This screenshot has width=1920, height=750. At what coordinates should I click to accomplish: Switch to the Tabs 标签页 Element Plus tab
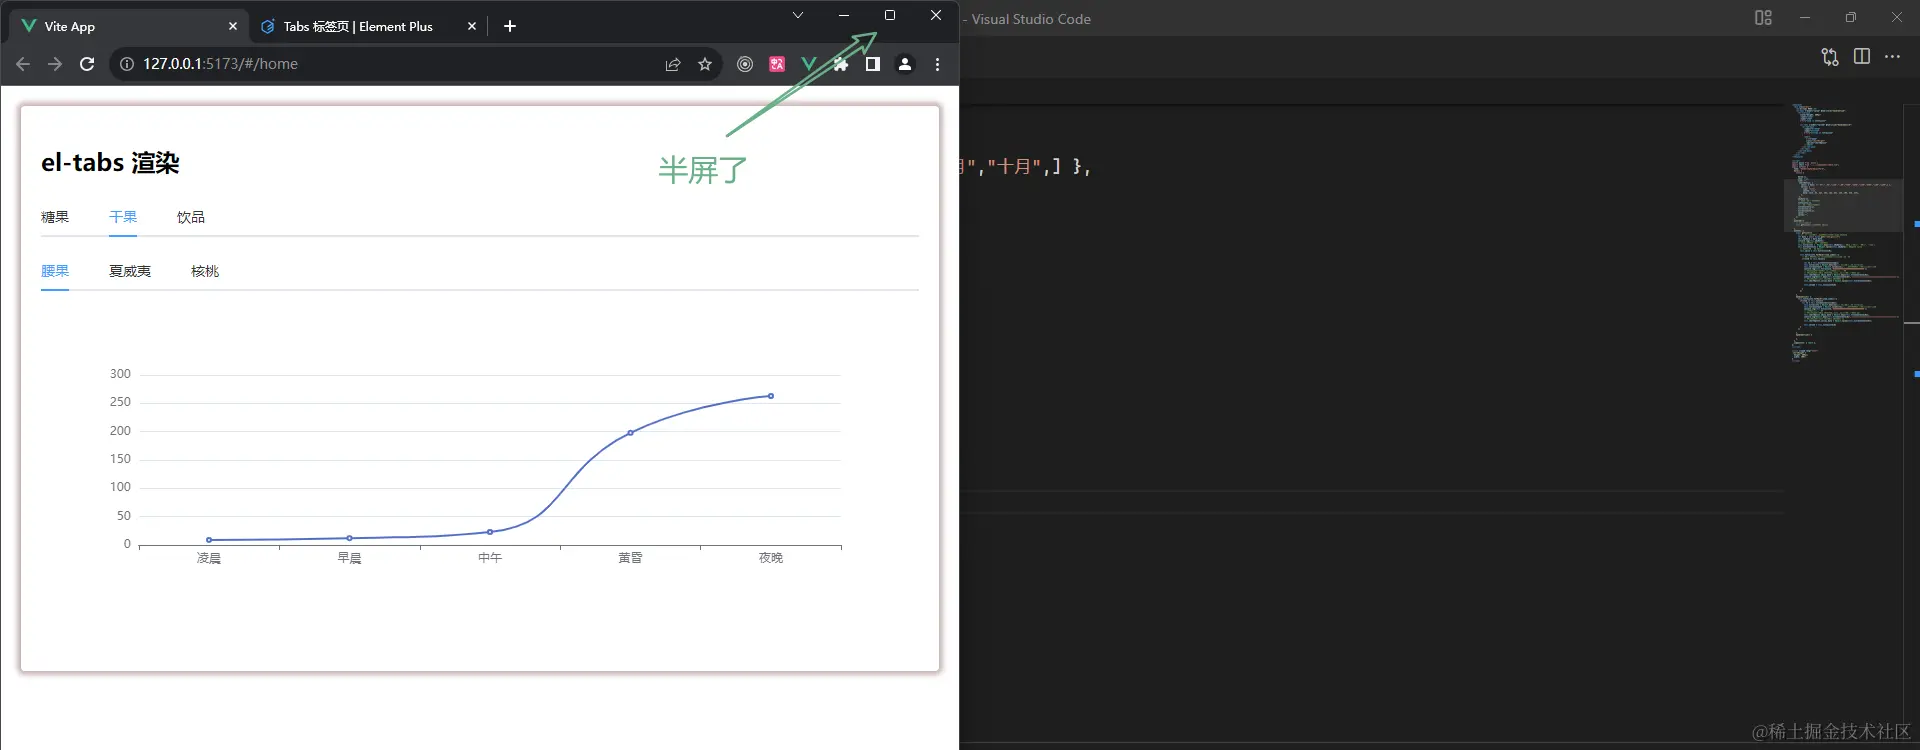click(368, 26)
